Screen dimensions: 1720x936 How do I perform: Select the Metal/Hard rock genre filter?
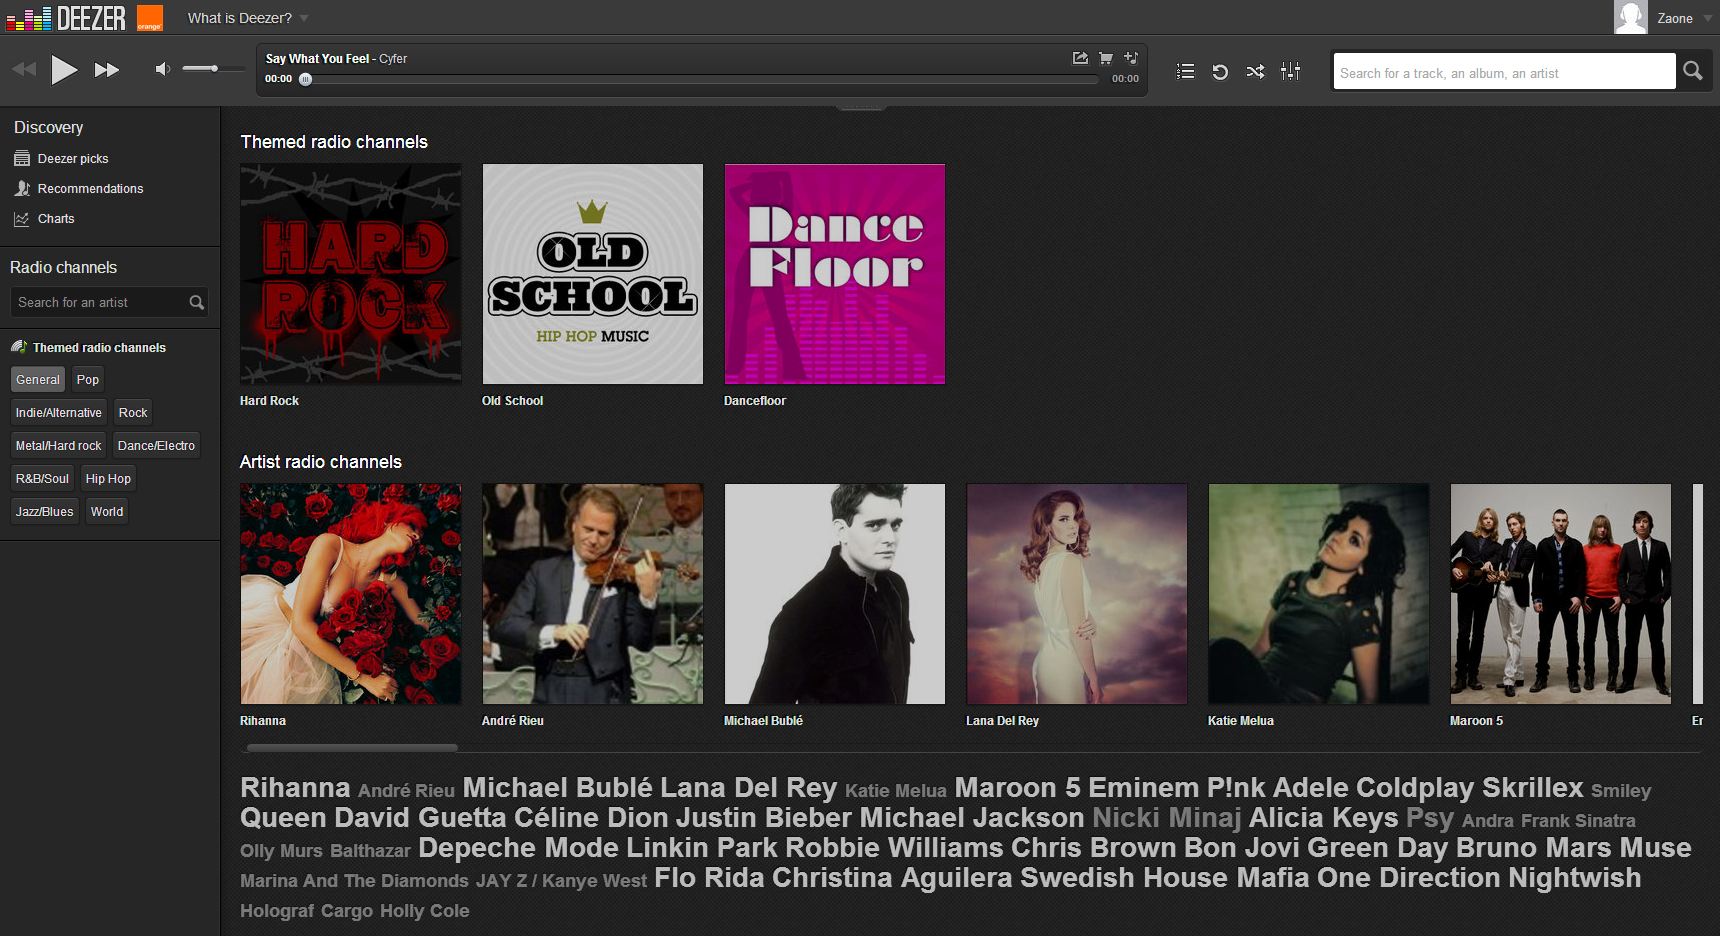tap(58, 445)
